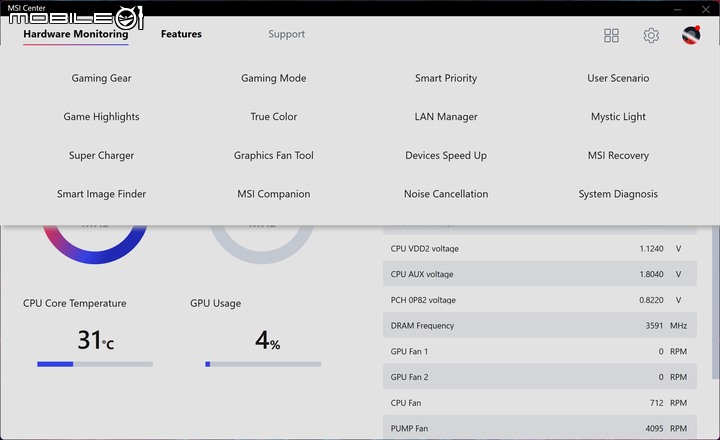
Task: Select PUMP Fan row
Action: [x=540, y=428]
